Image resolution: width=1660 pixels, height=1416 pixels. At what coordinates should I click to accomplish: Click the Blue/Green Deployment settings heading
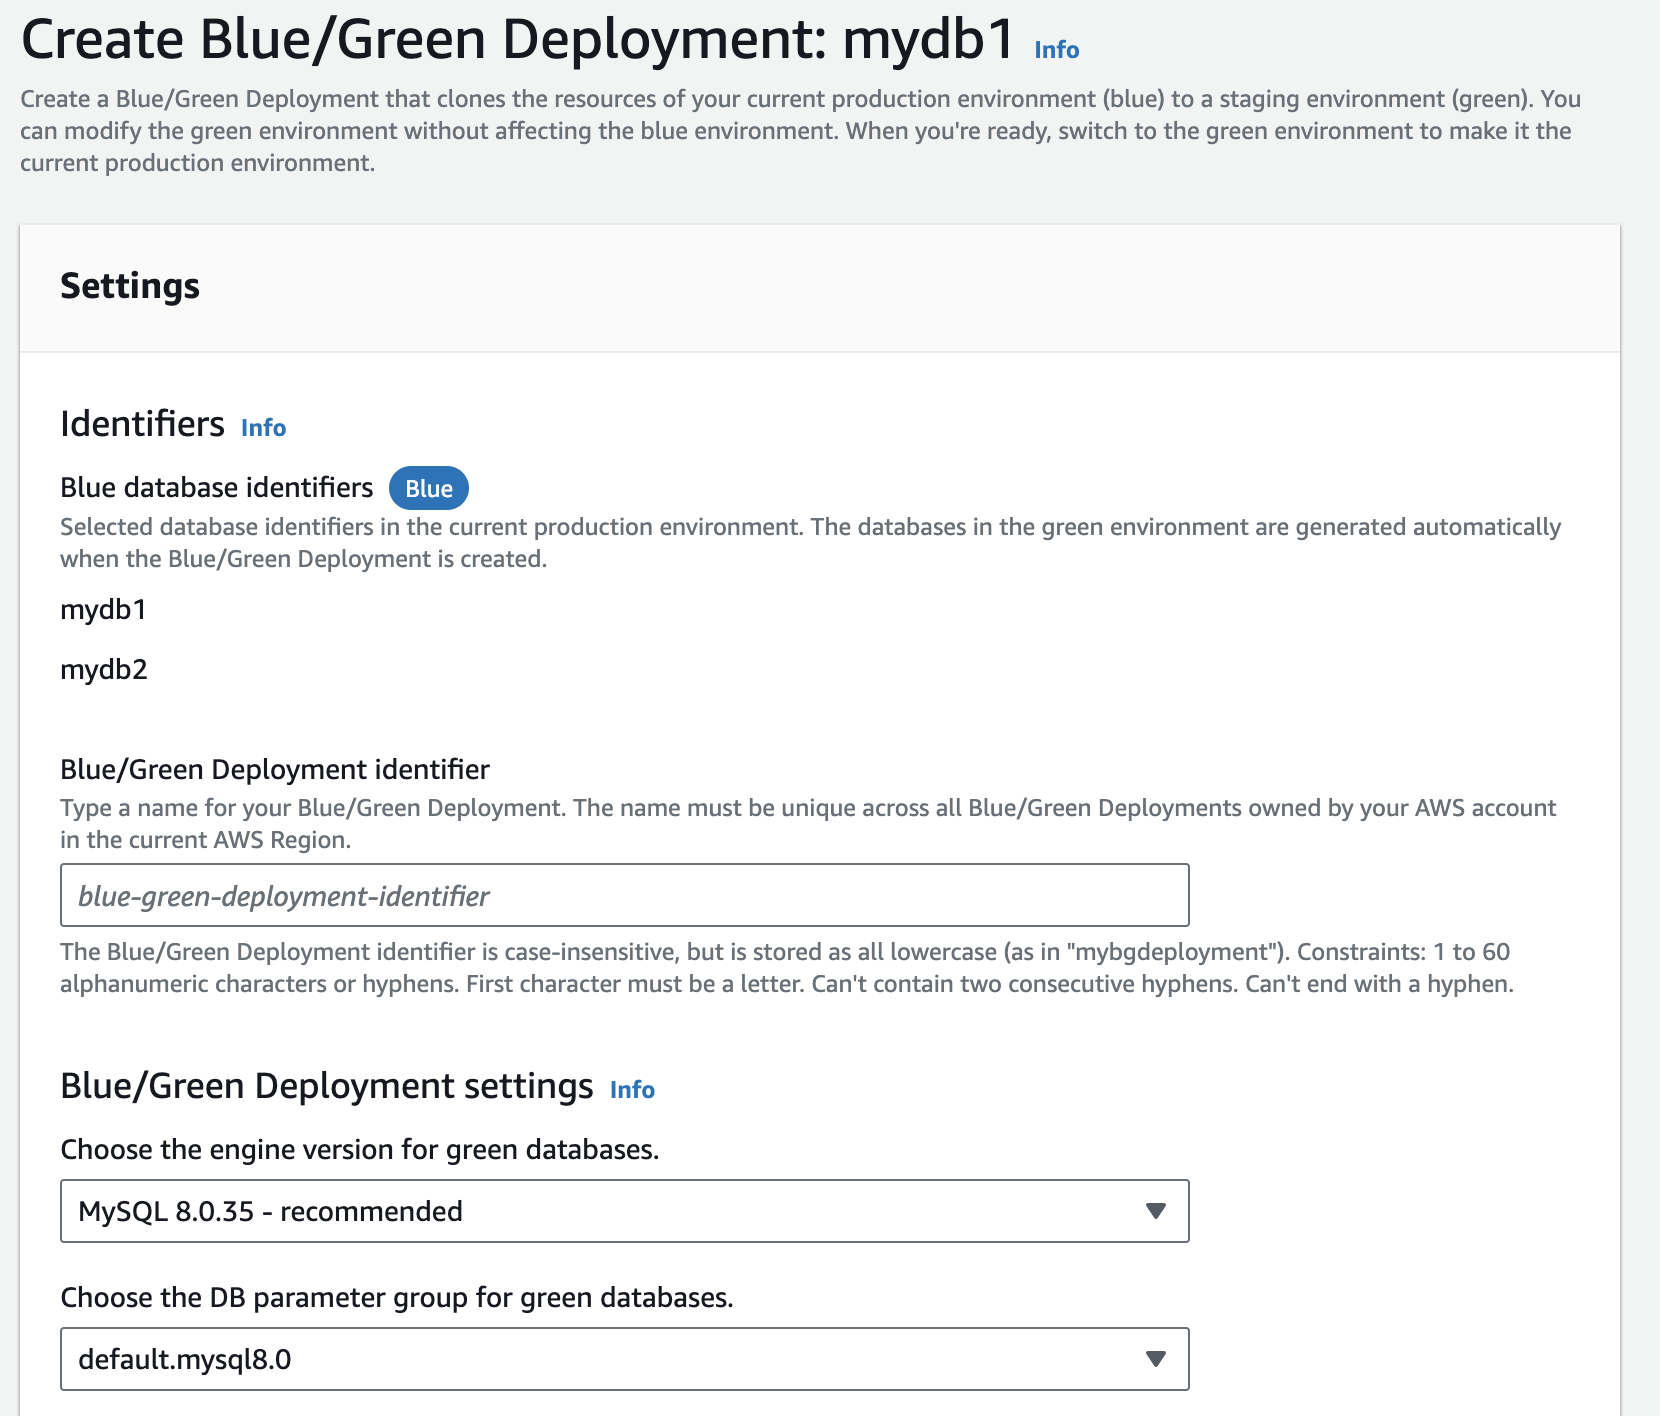(327, 1086)
